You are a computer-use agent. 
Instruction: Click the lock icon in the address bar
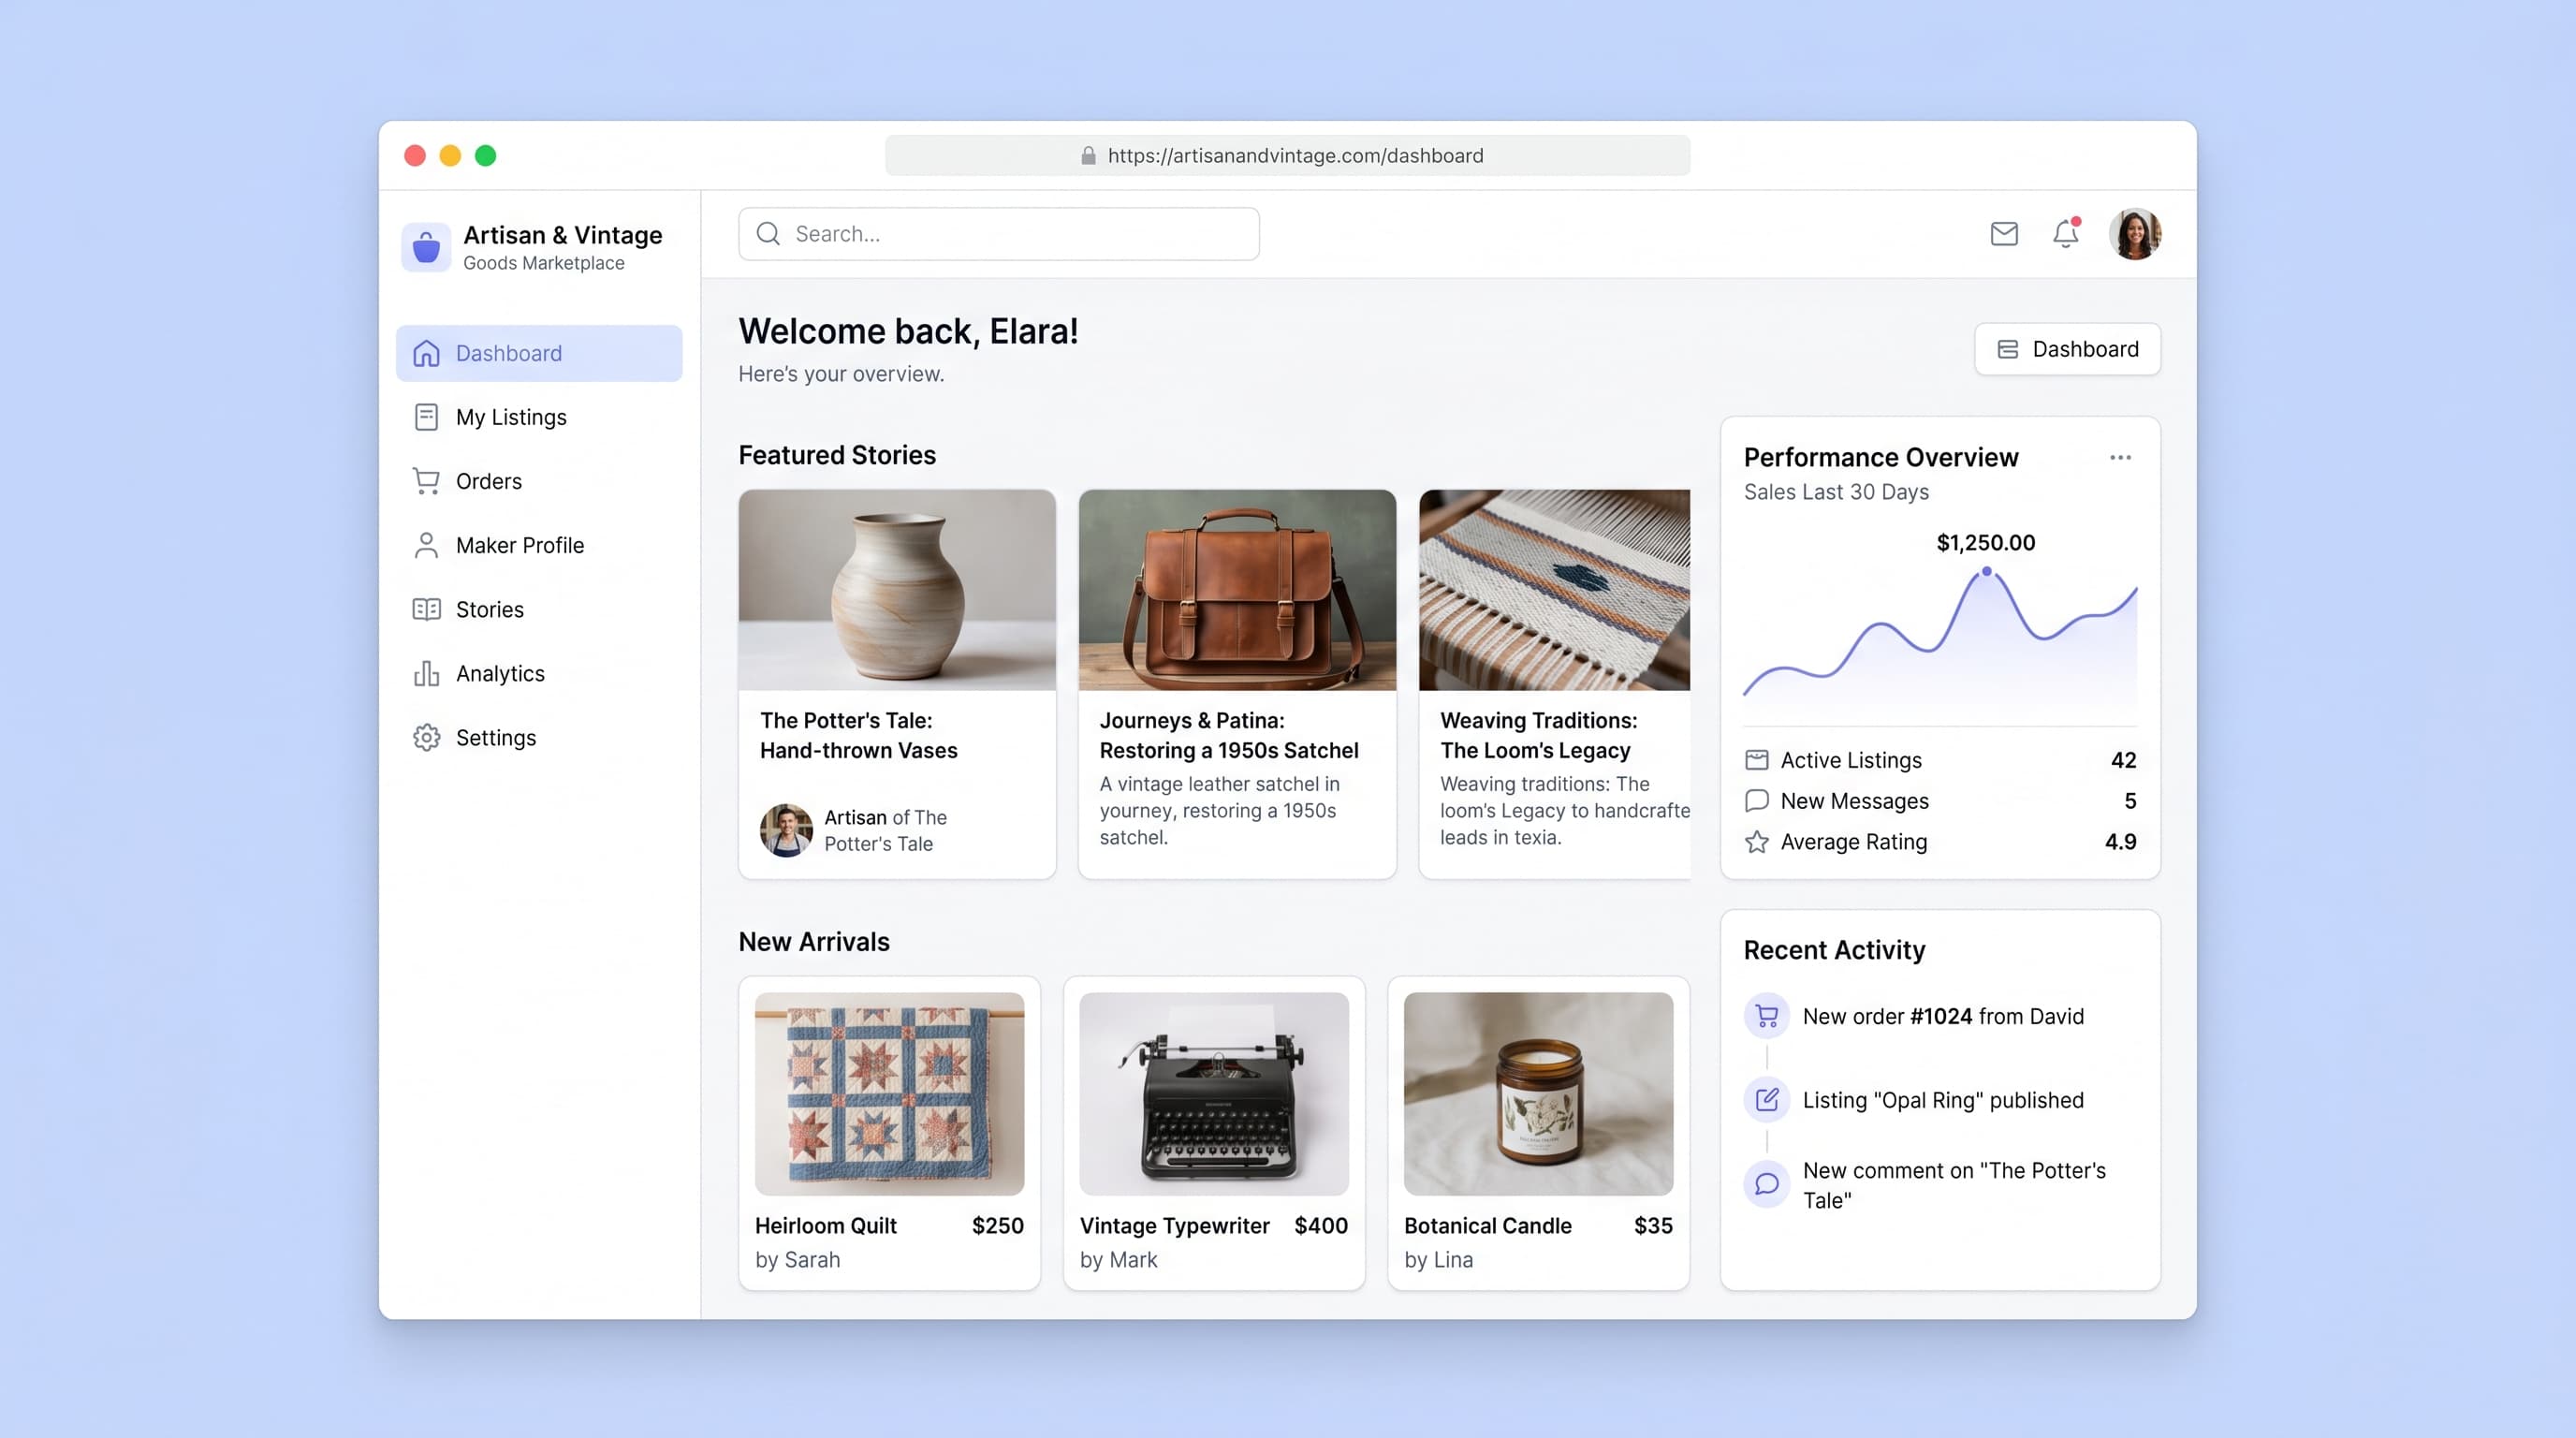pyautogui.click(x=1088, y=156)
